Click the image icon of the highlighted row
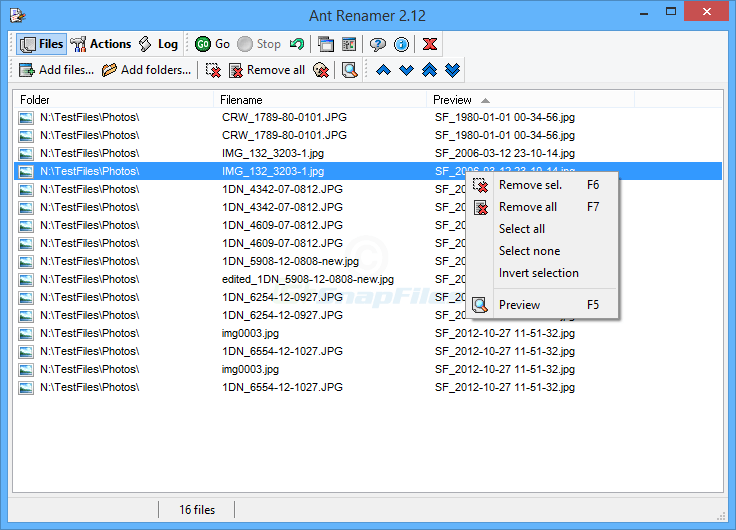Viewport: 736px width, 530px height. pos(26,172)
